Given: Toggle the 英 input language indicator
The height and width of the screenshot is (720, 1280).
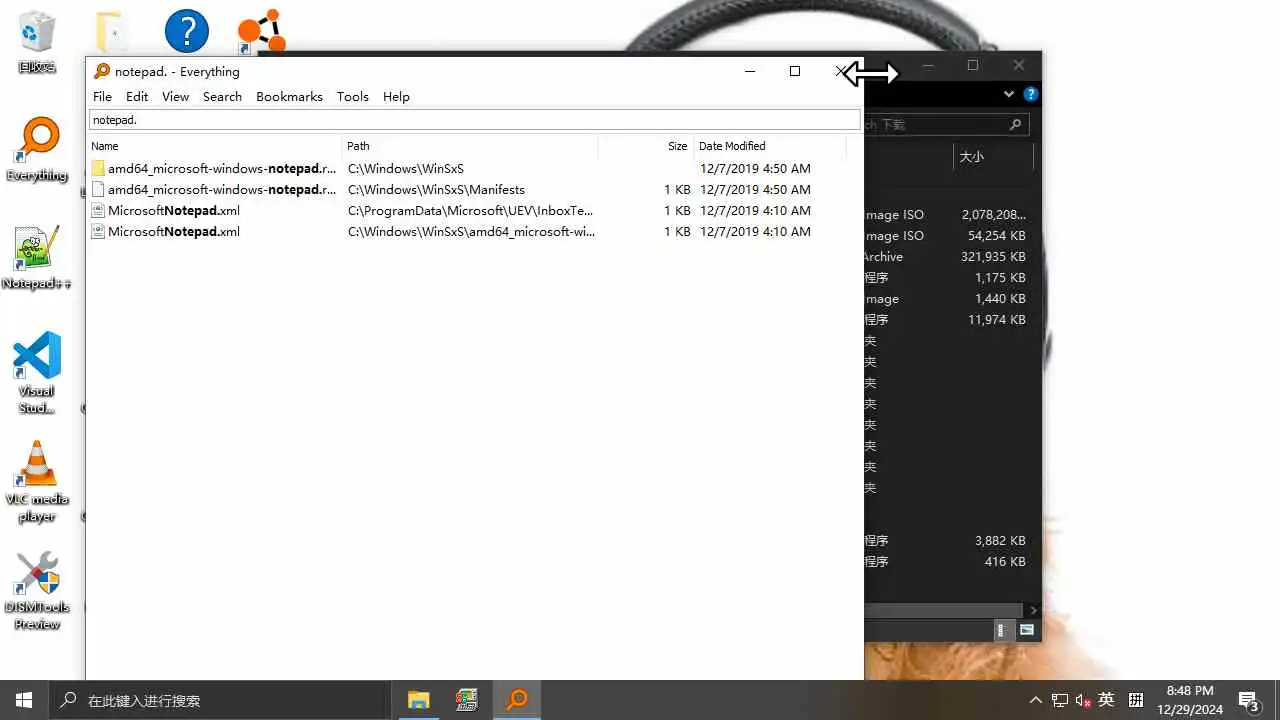Looking at the screenshot, I should [x=1106, y=700].
